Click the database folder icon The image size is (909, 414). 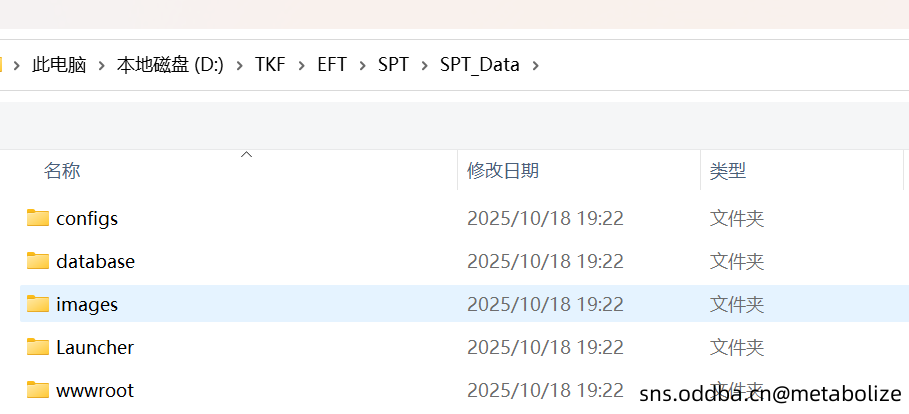click(x=38, y=261)
